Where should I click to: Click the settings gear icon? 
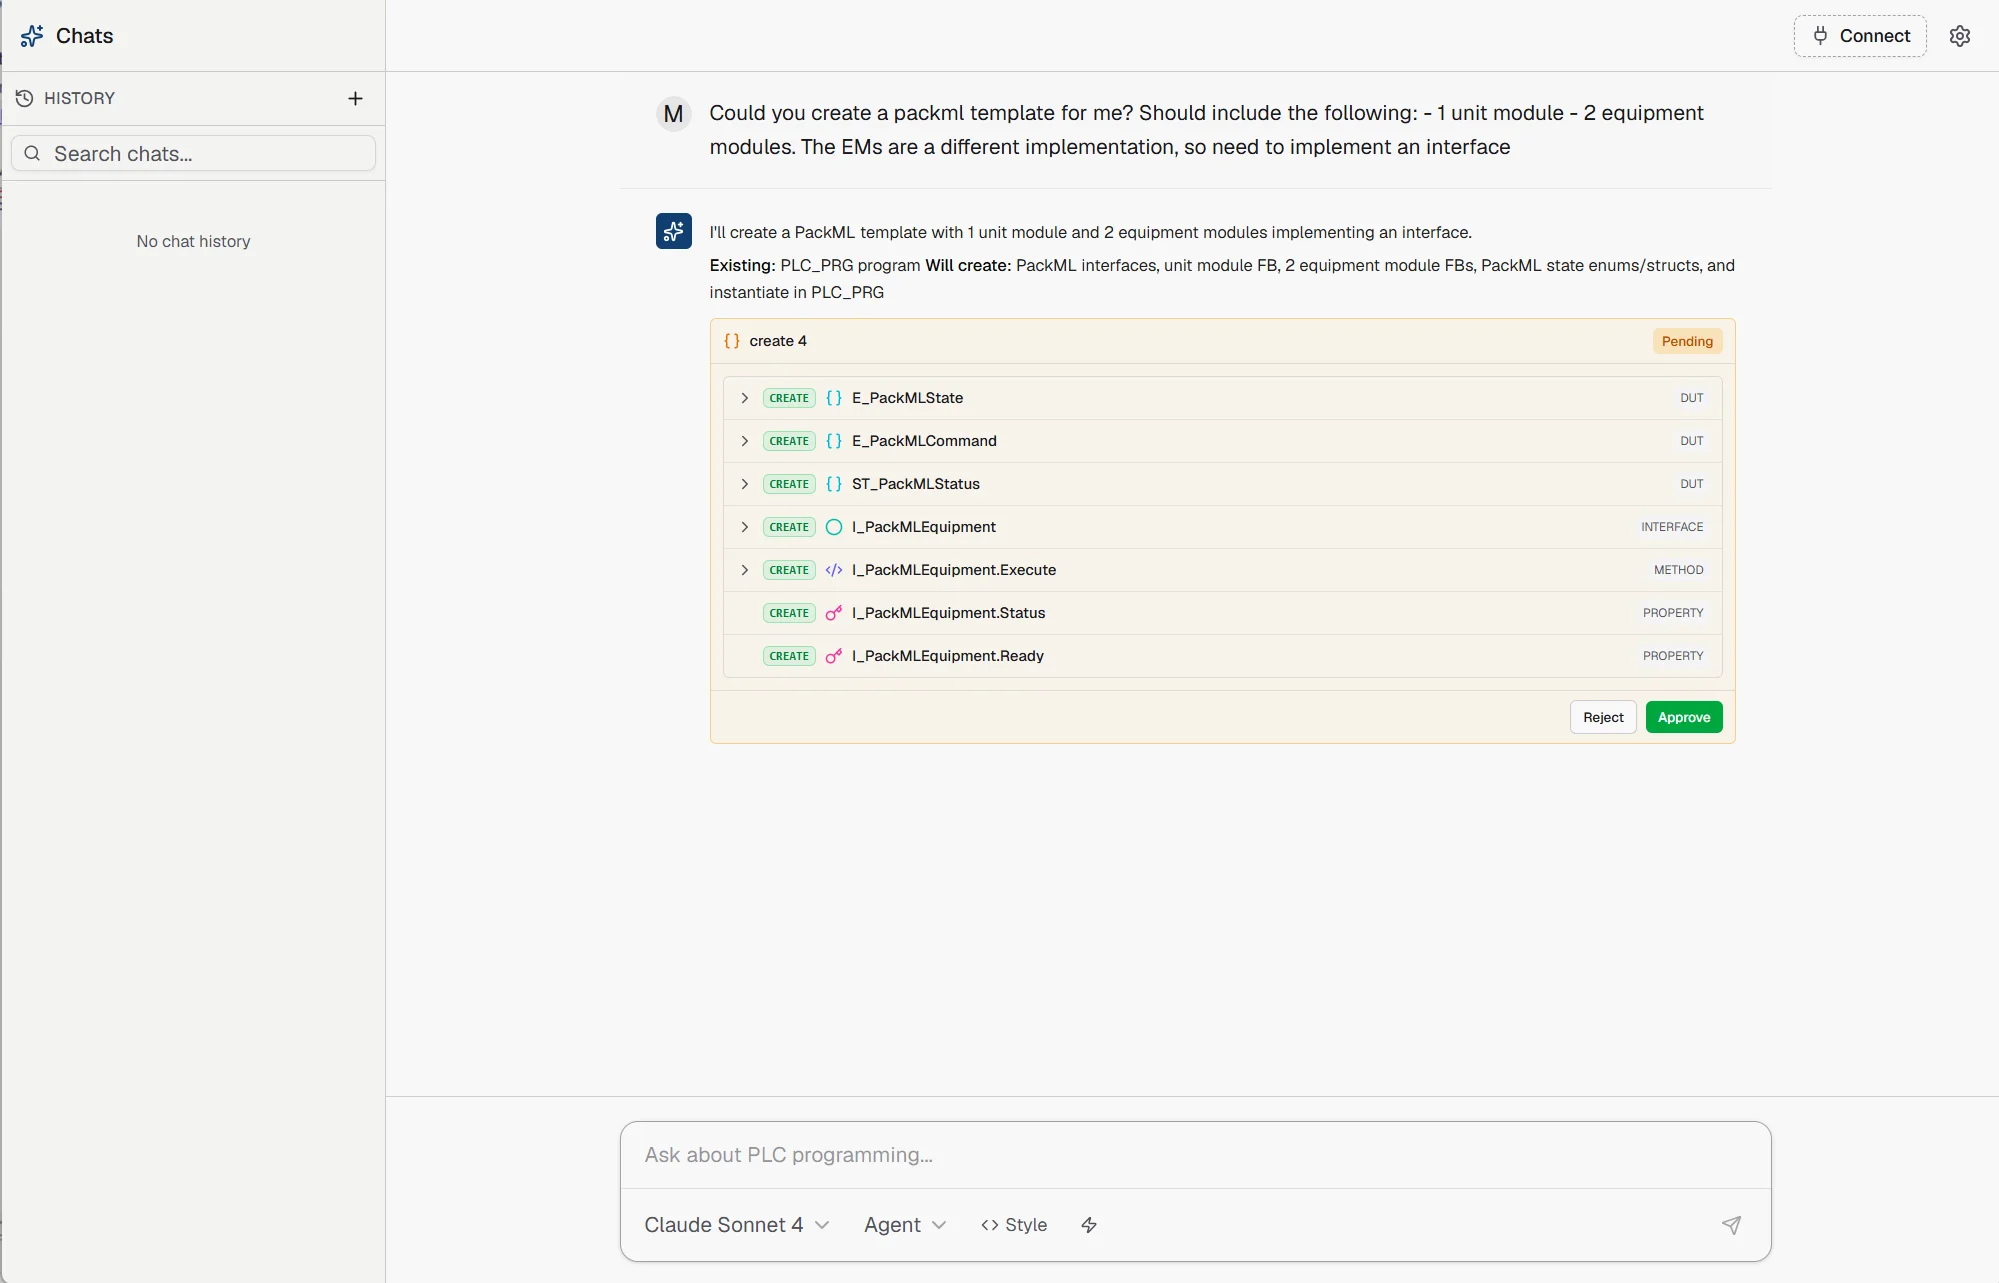click(x=1959, y=36)
